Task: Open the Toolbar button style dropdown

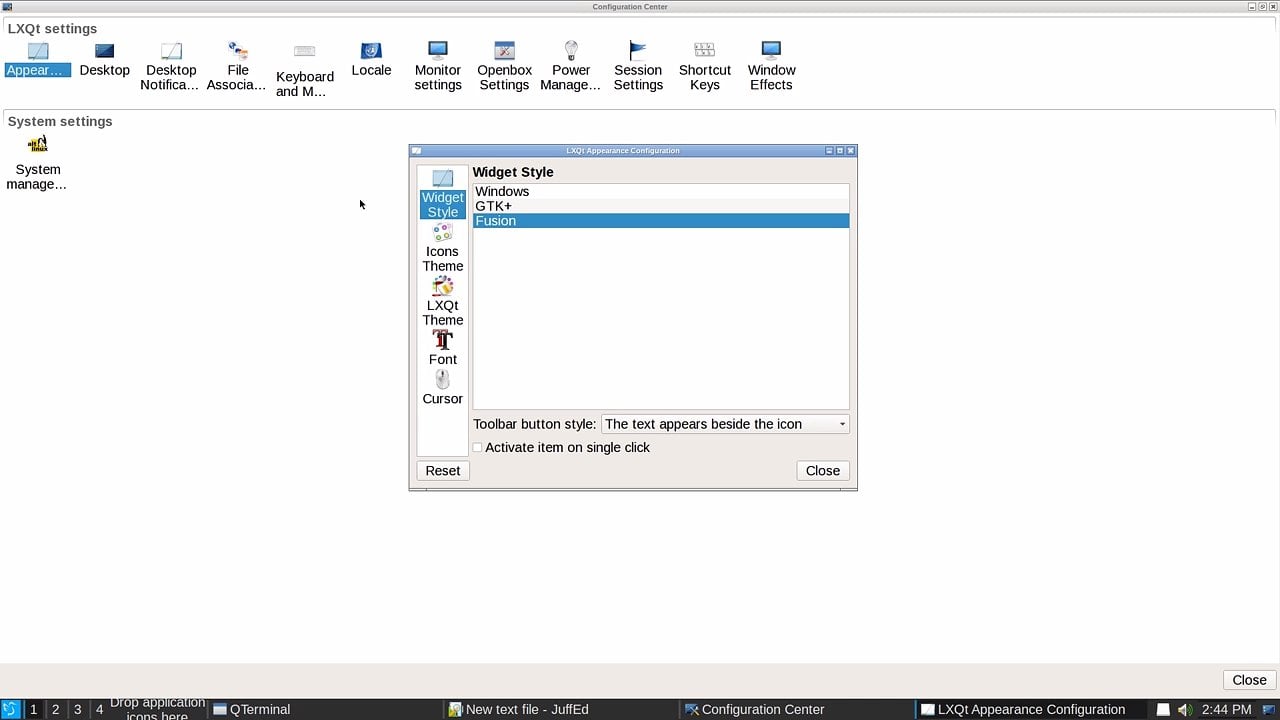Action: pos(724,424)
